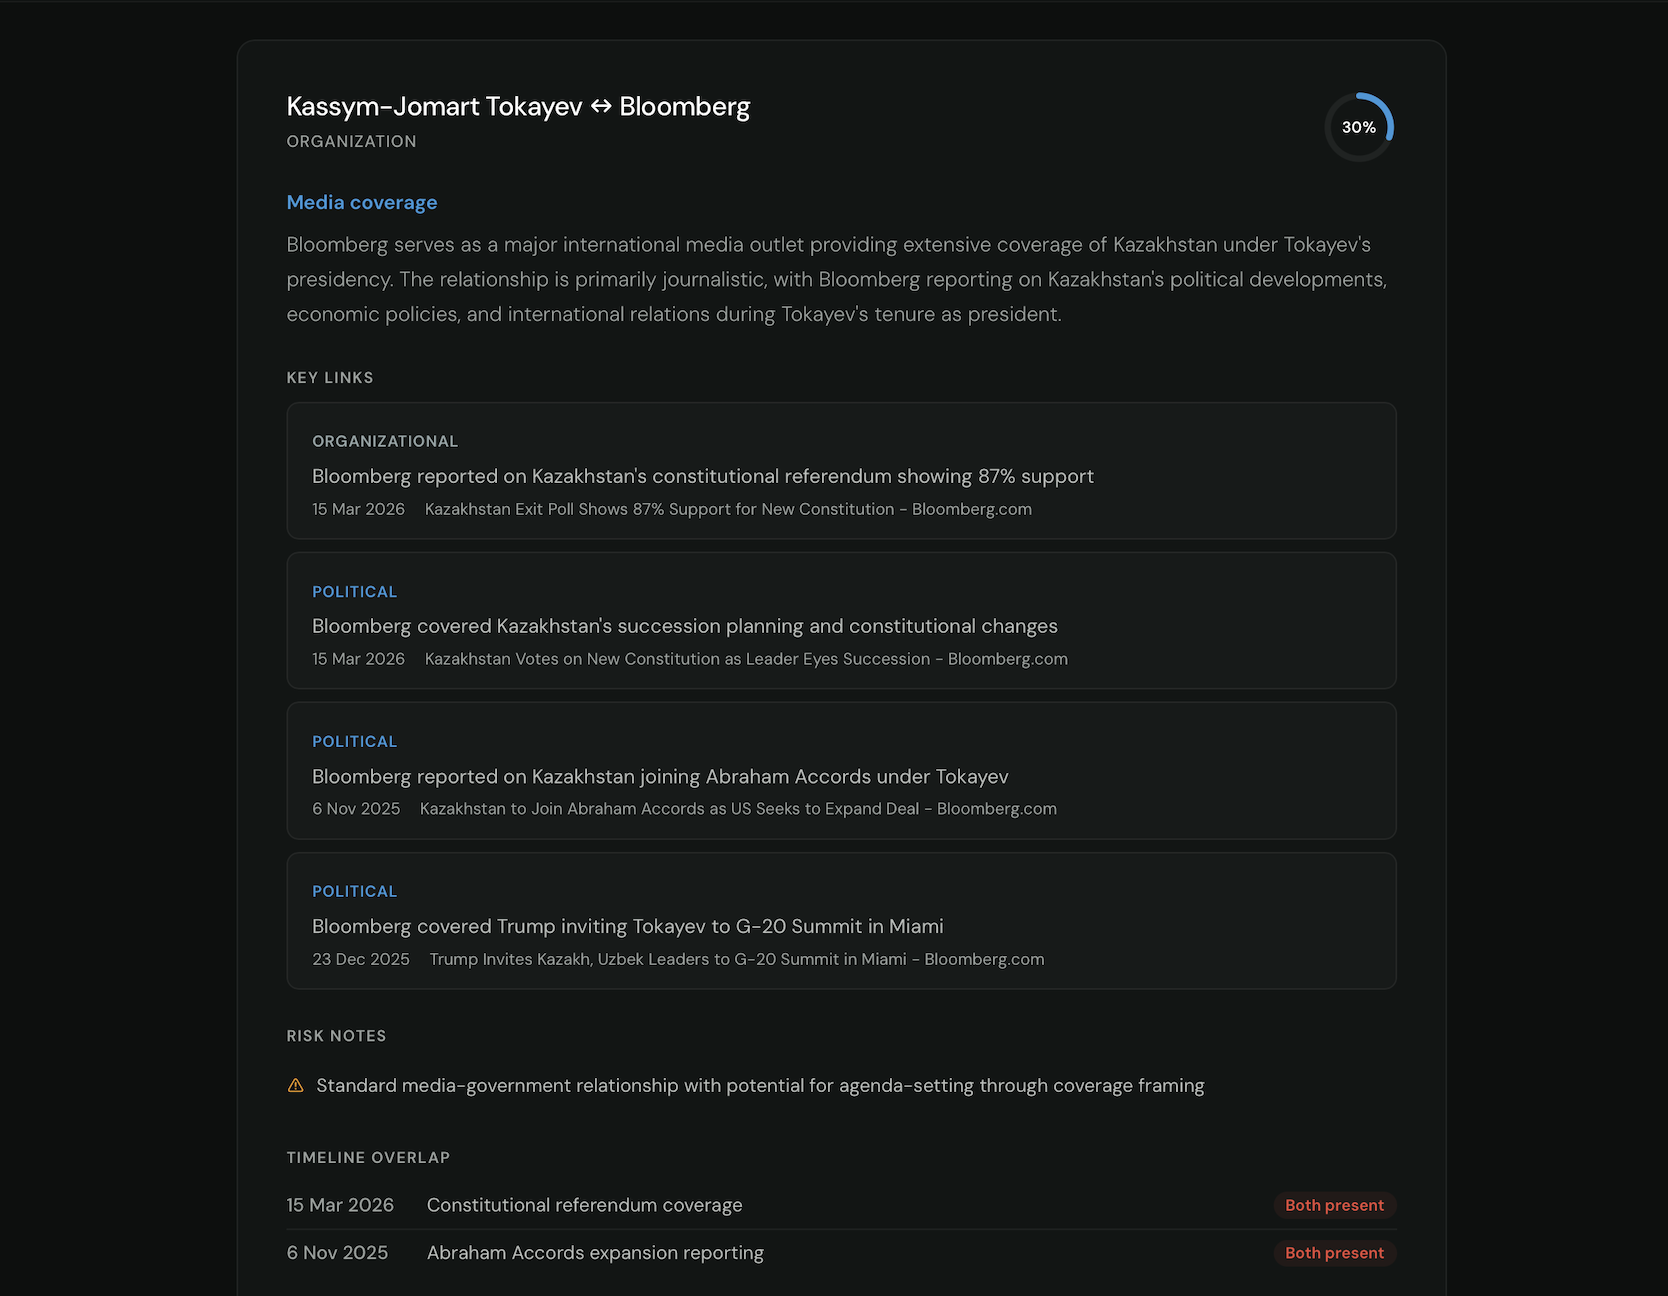The width and height of the screenshot is (1668, 1296).
Task: Open the Abraham Accords under Tokayev card
Action: click(842, 771)
